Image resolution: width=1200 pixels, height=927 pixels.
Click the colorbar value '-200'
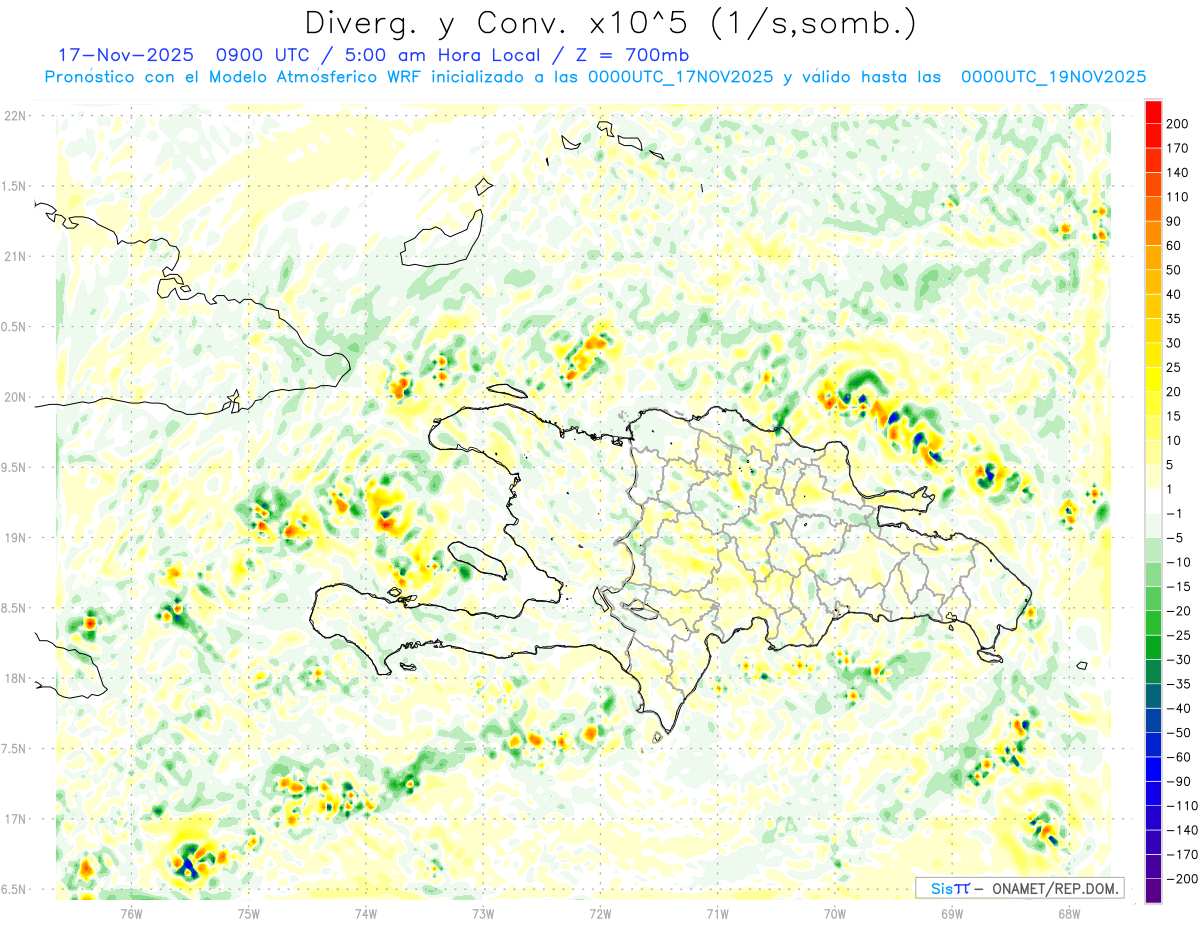click(1182, 879)
